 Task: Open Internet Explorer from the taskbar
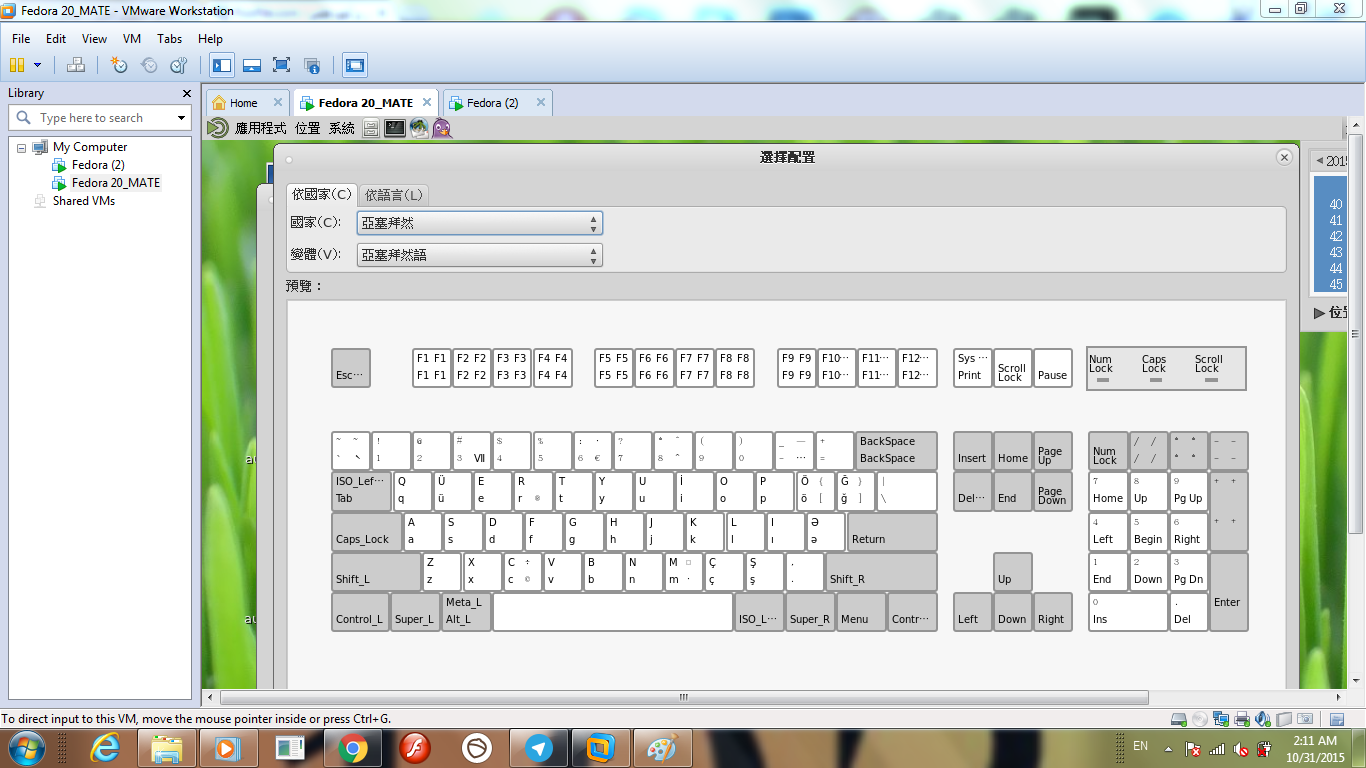tap(105, 748)
